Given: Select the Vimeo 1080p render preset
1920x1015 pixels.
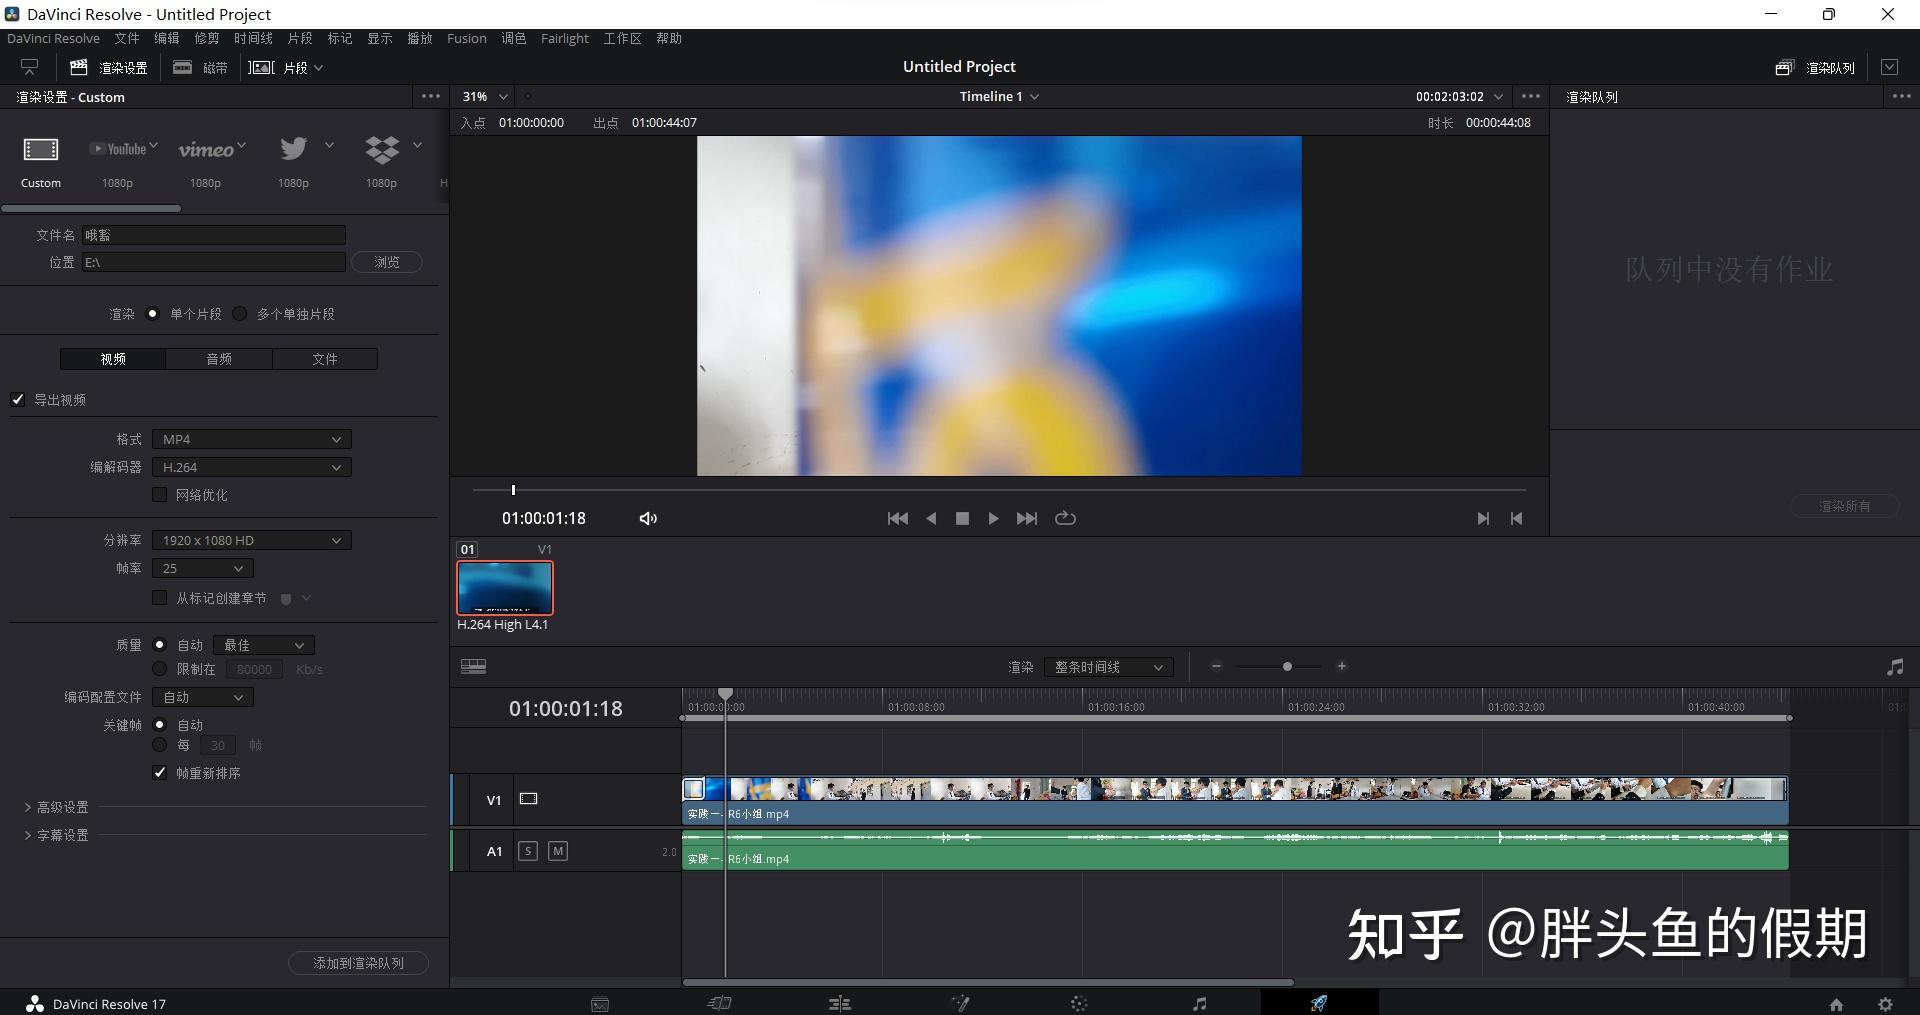Looking at the screenshot, I should click(x=205, y=160).
